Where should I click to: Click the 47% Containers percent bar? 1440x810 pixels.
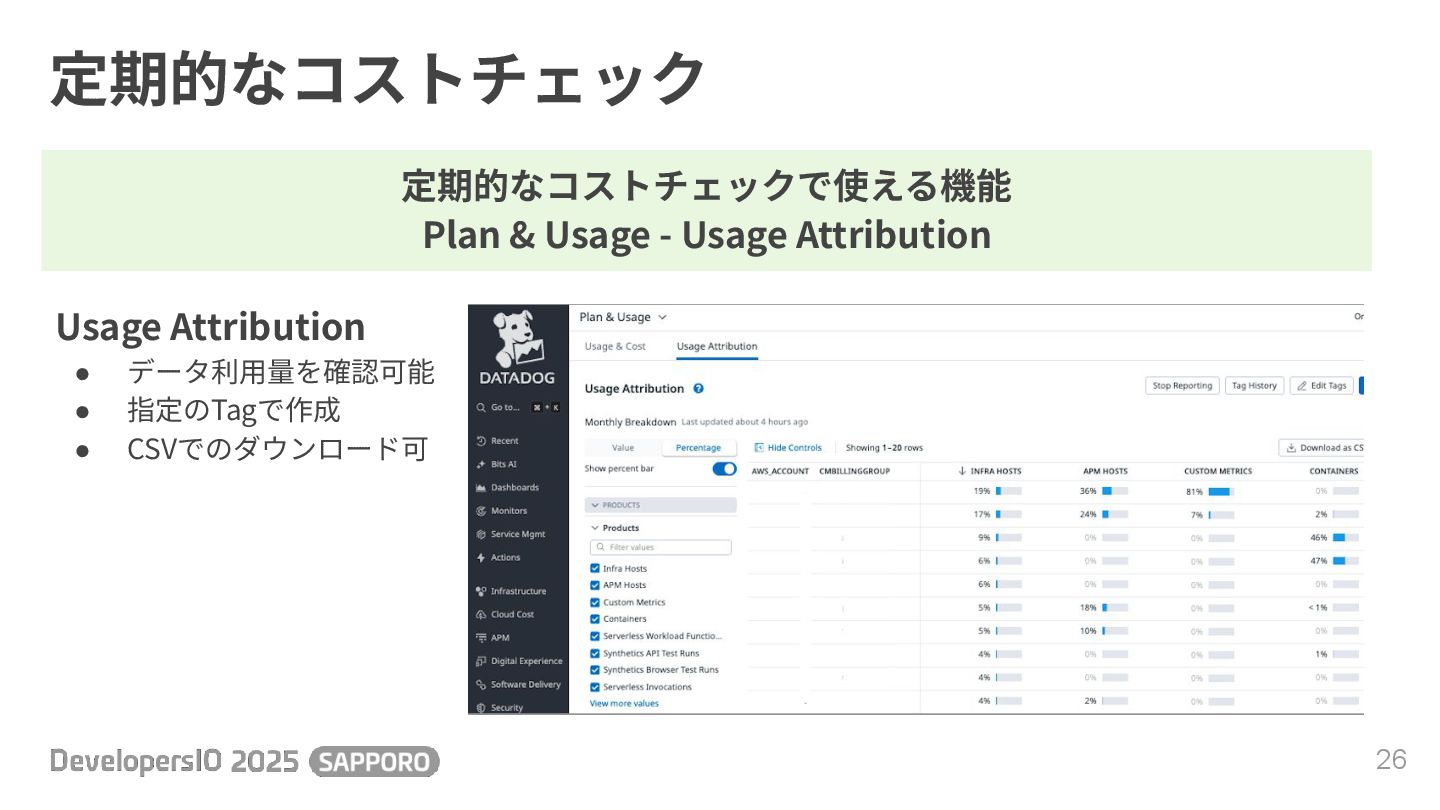coord(1346,561)
